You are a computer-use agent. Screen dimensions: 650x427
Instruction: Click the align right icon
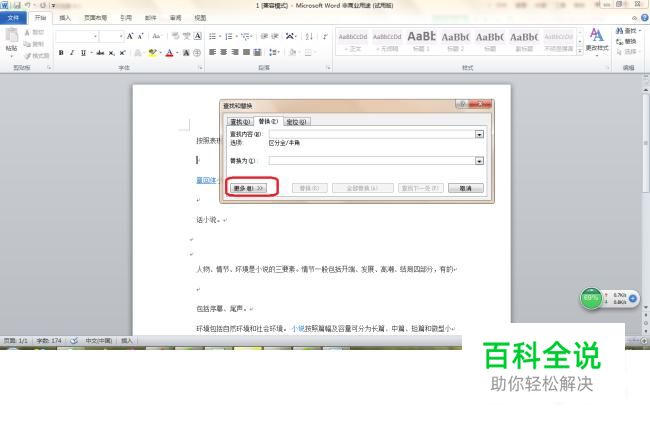coord(235,52)
